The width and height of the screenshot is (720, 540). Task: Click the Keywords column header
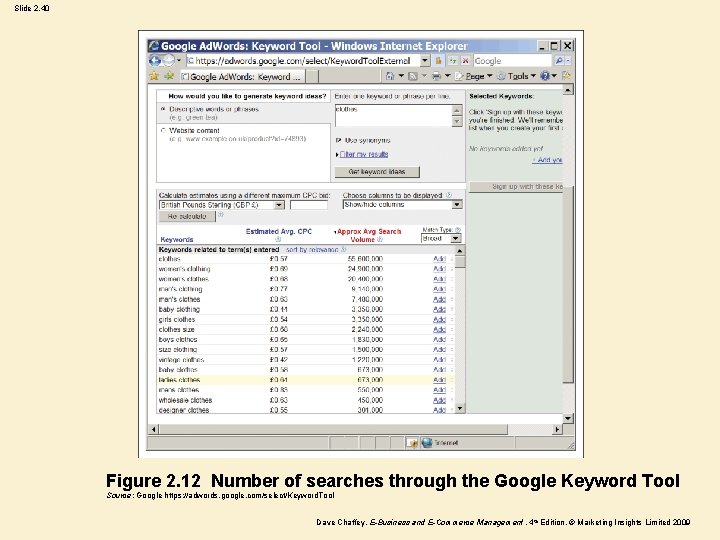pyautogui.click(x=177, y=240)
